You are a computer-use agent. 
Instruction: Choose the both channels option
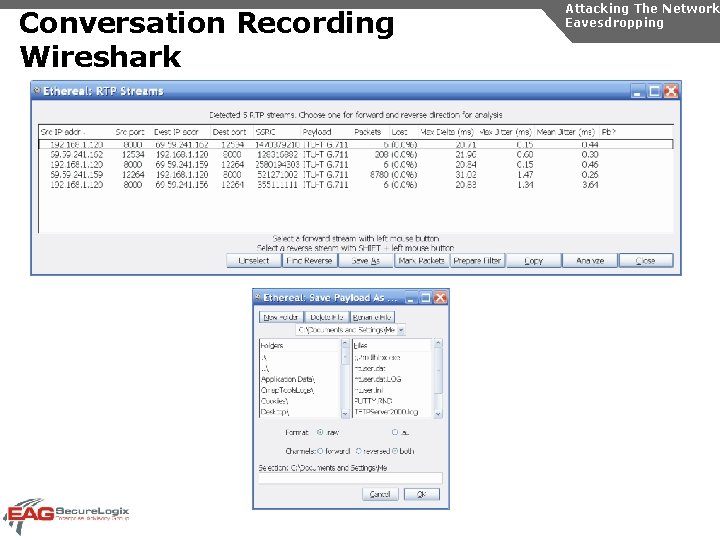[395, 451]
